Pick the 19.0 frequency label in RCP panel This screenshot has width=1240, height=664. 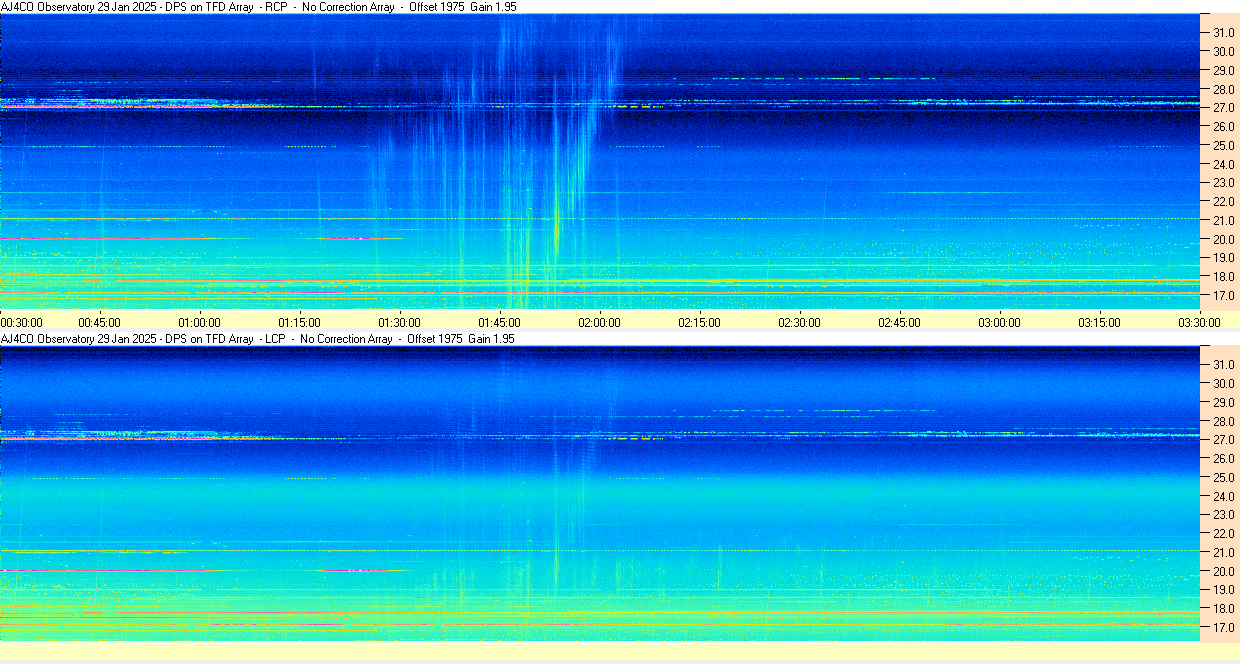click(1224, 258)
